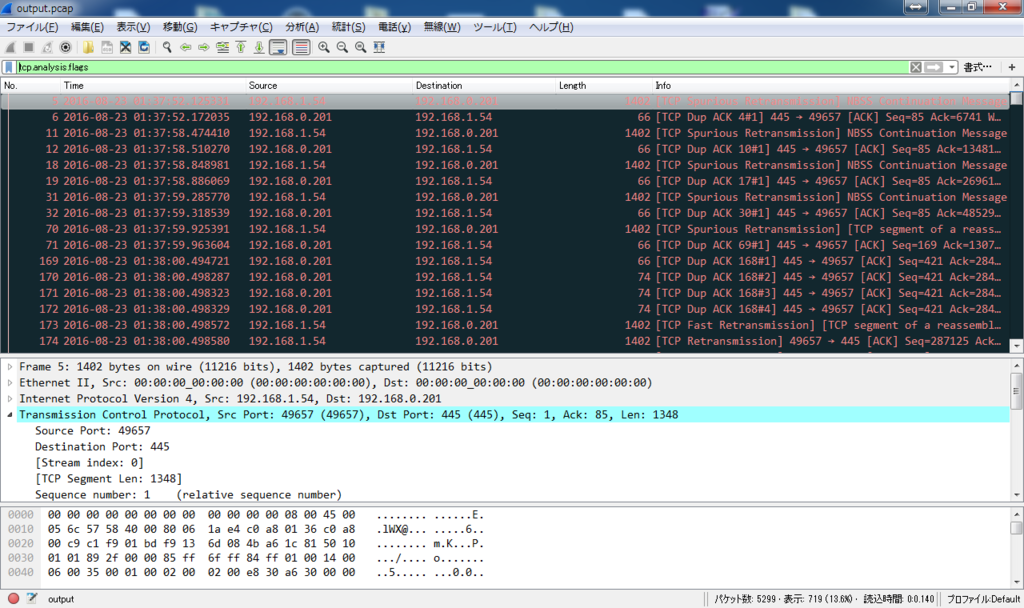Screen dimensions: 1024x608
Task: Open the 分析(A) menu
Action: (302, 27)
